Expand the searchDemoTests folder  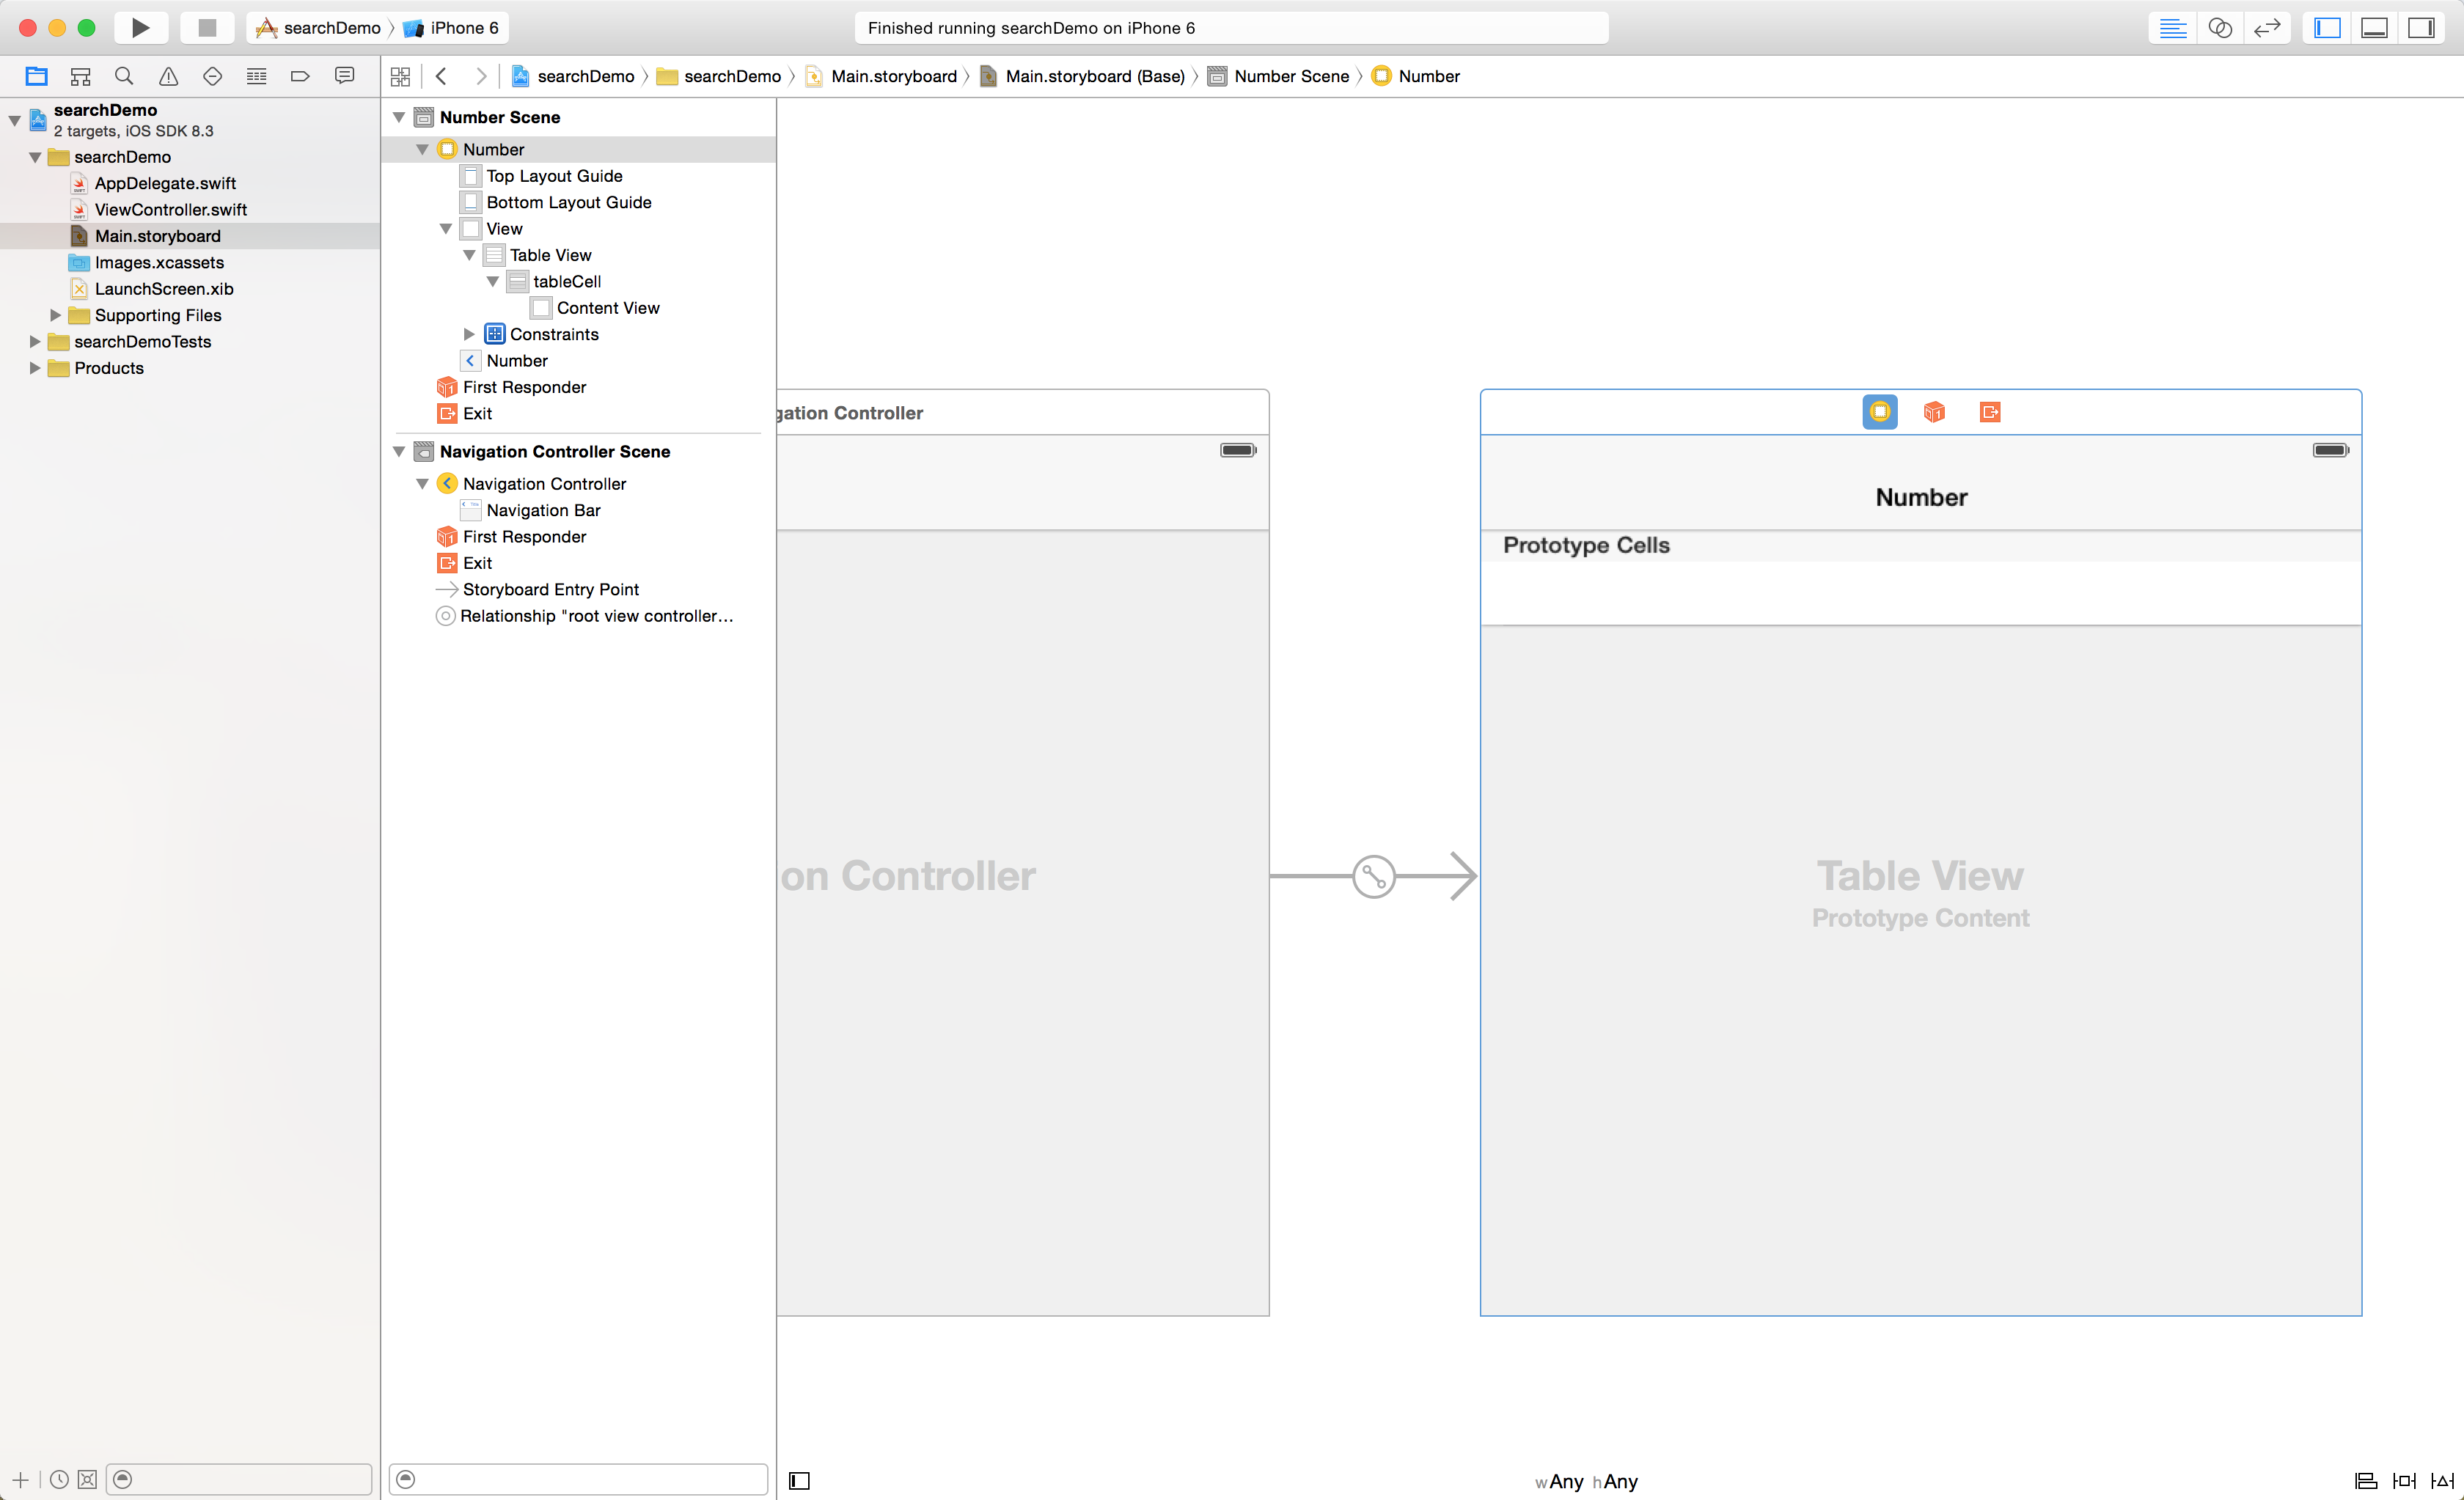coord(35,342)
